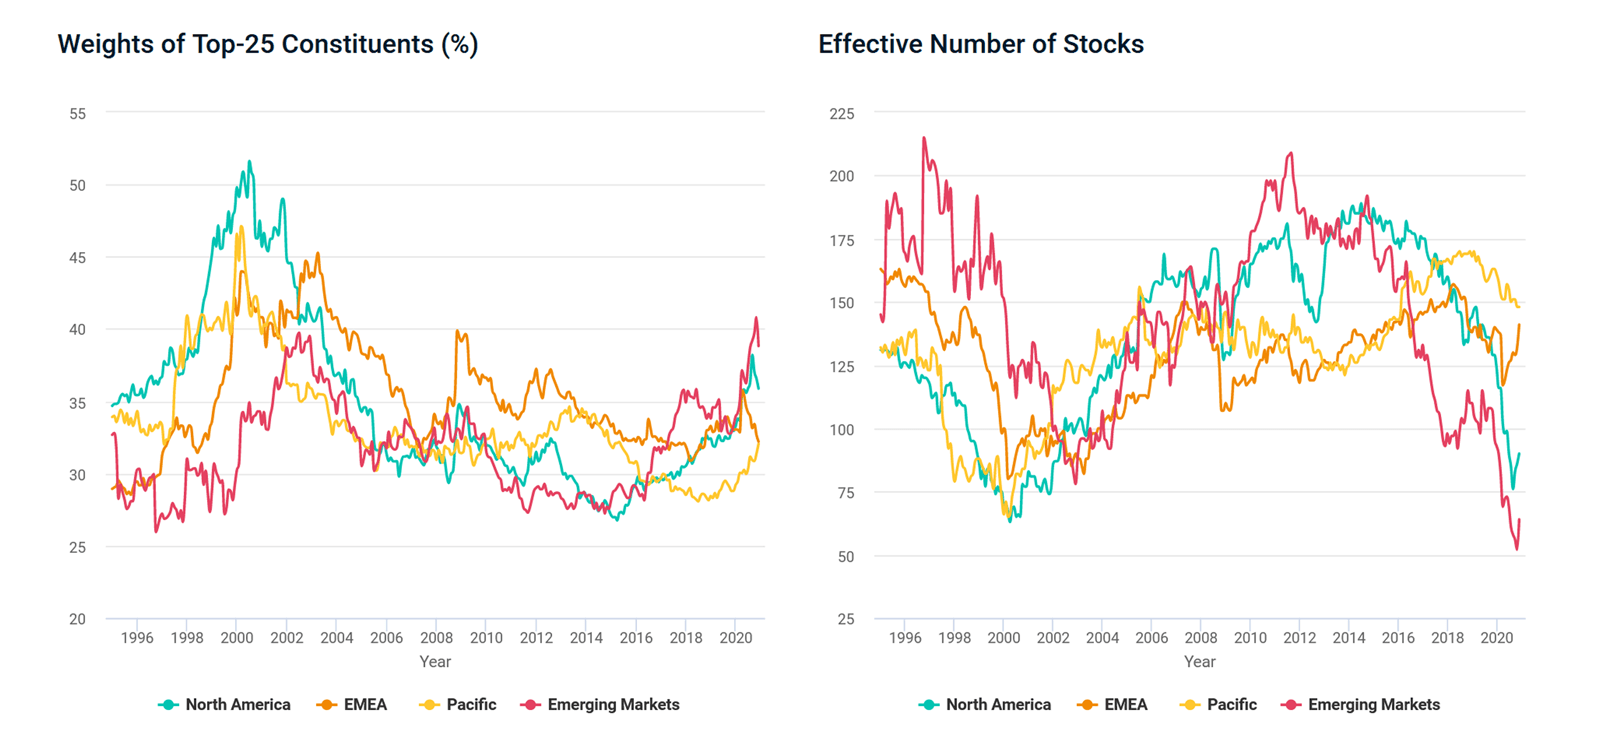The width and height of the screenshot is (1600, 746).
Task: Click teal North America marker in Weights legend
Action: click(x=168, y=705)
